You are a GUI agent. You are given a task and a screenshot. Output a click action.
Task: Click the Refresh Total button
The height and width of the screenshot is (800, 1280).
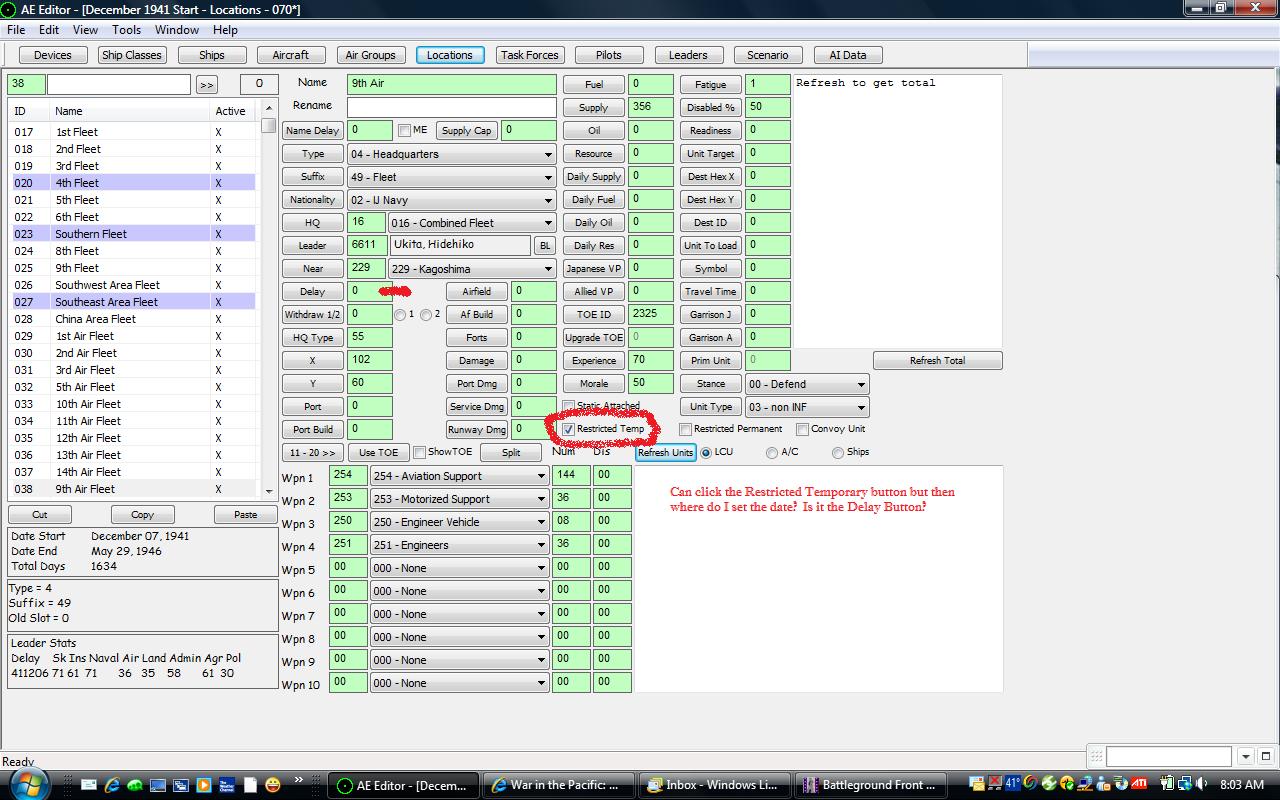937,361
